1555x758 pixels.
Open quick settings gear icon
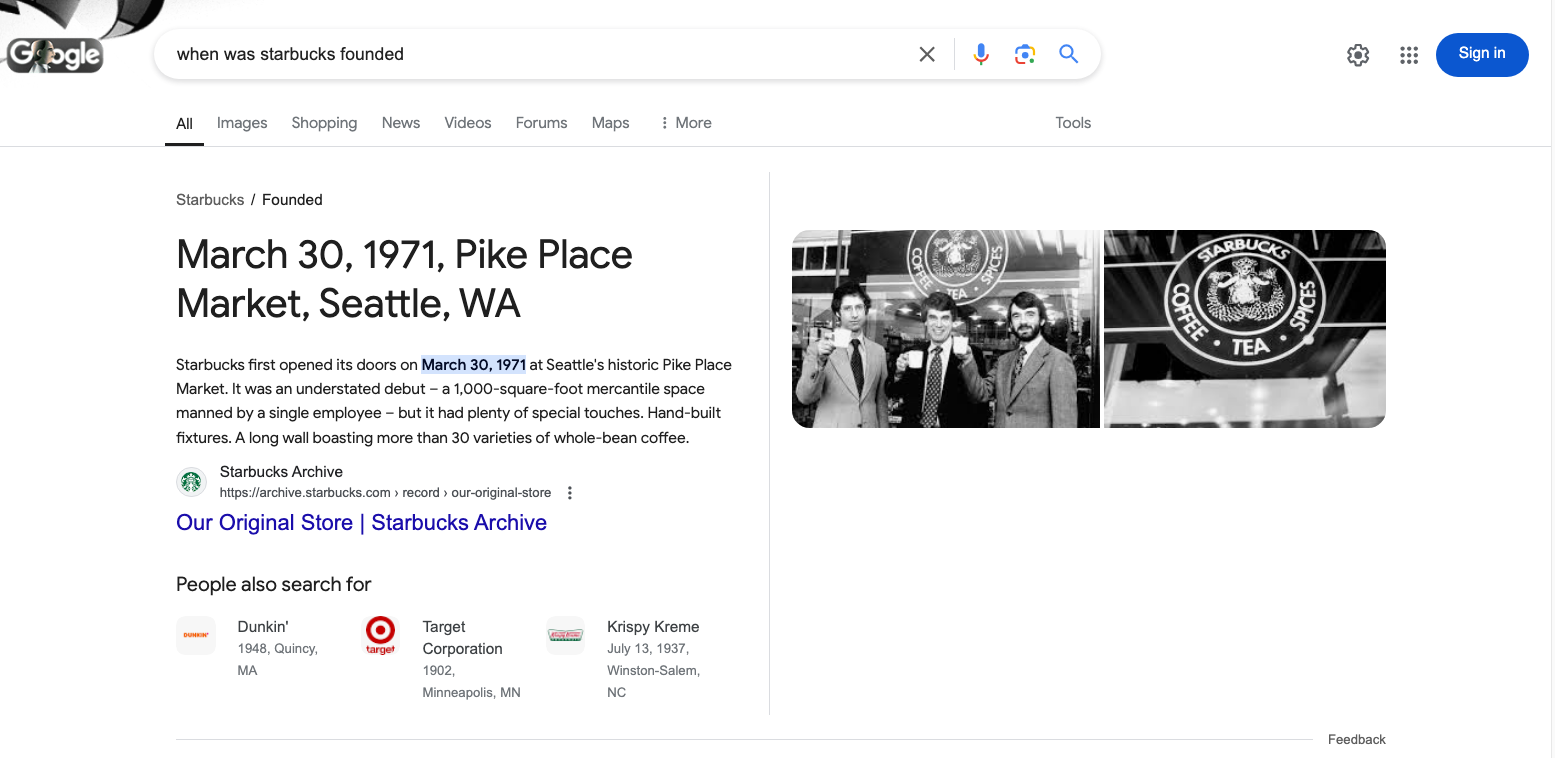click(1358, 55)
